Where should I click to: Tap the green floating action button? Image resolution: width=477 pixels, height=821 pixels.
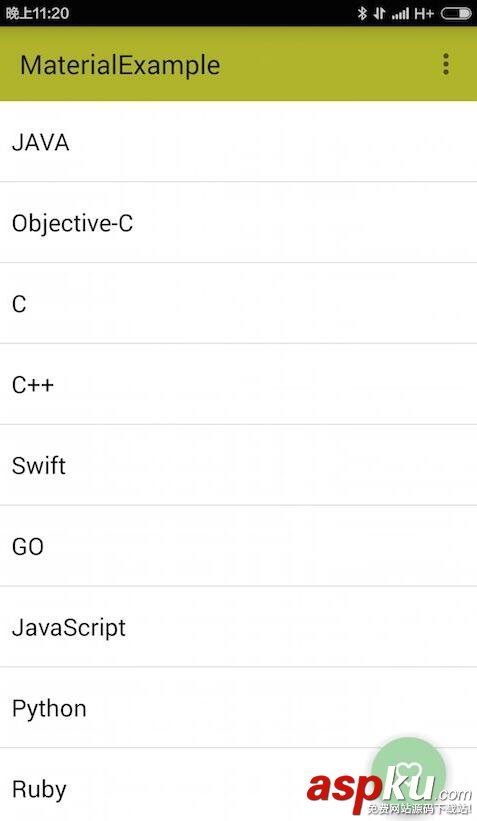408,775
